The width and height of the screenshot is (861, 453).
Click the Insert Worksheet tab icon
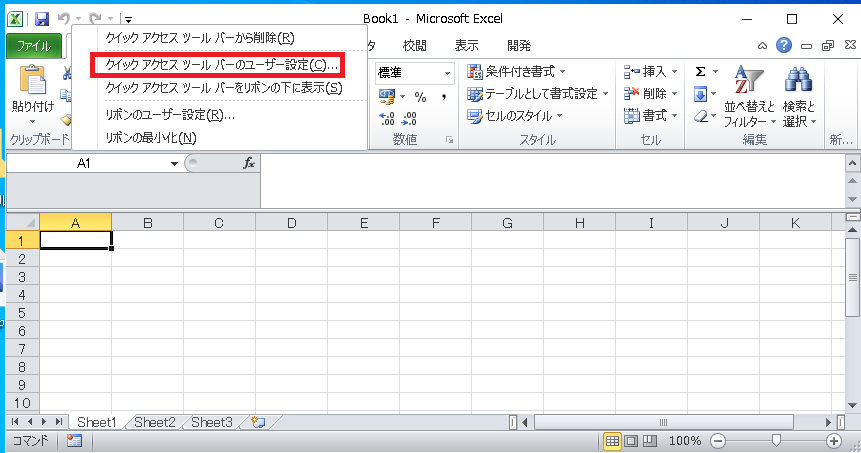tap(258, 422)
